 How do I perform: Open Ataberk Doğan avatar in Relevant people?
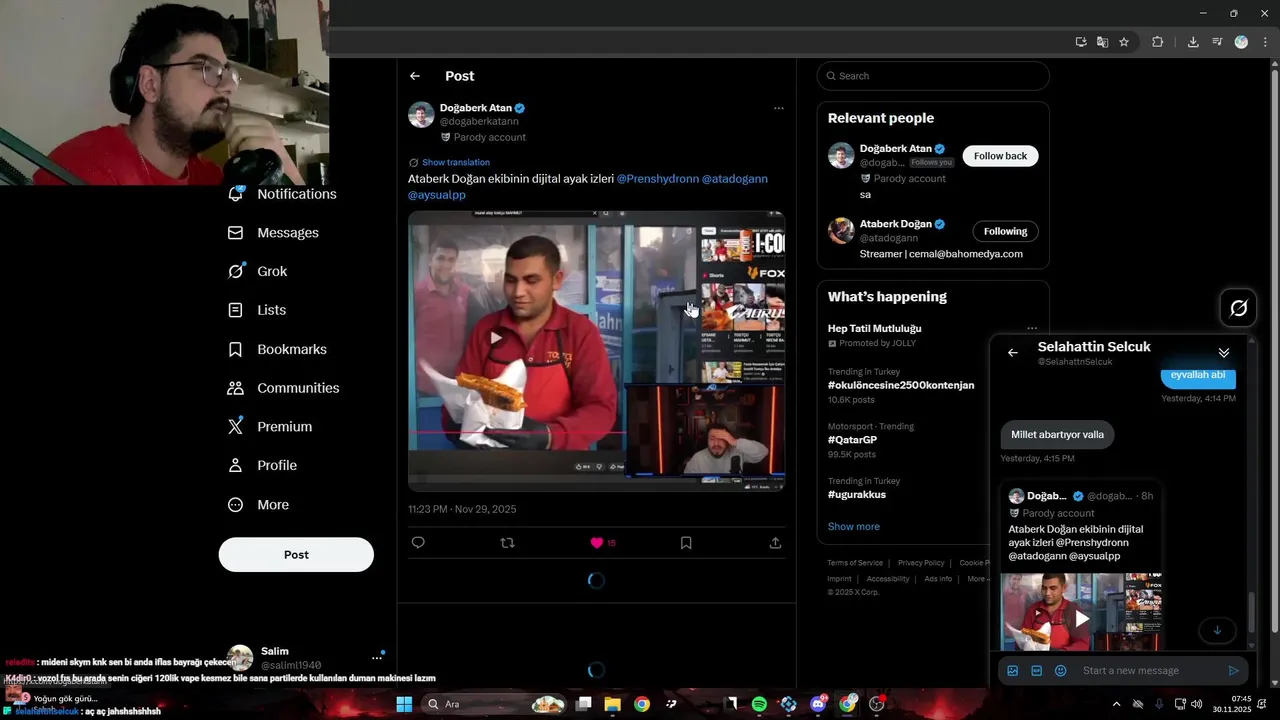coord(841,231)
